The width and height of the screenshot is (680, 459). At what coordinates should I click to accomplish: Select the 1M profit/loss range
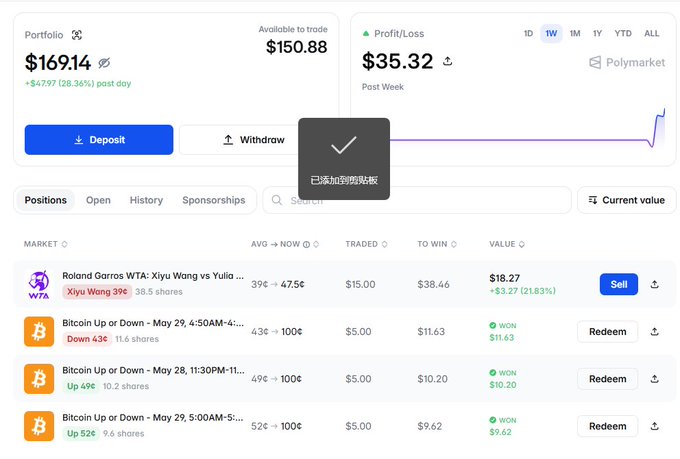(x=575, y=33)
